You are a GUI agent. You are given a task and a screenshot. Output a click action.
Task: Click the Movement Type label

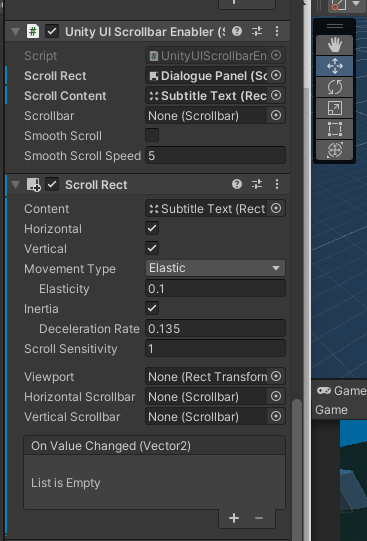(x=70, y=269)
